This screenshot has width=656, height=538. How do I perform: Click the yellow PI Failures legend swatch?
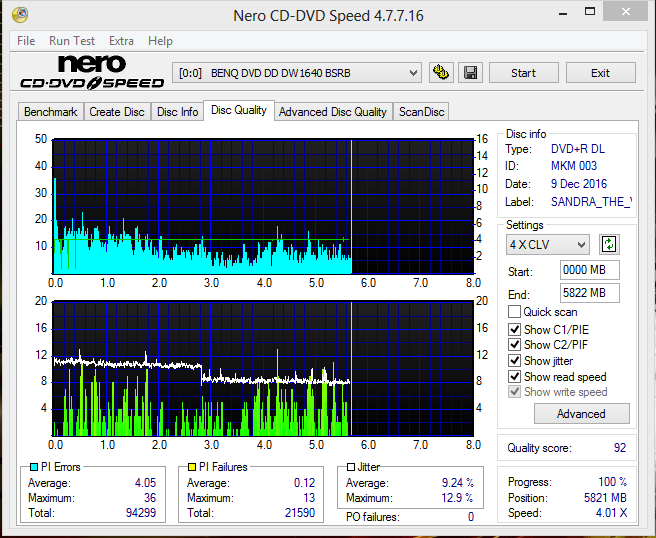click(192, 467)
